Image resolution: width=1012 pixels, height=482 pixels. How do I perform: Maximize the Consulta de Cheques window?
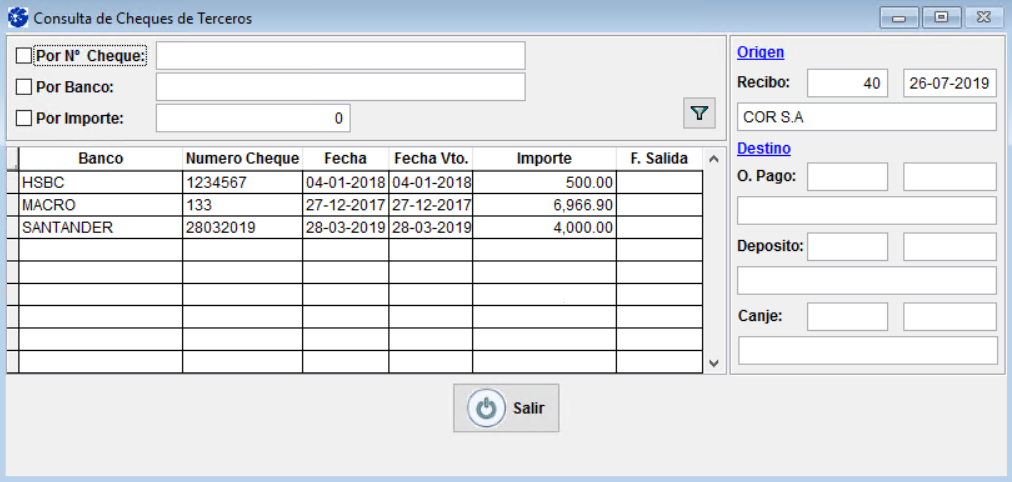[x=941, y=17]
